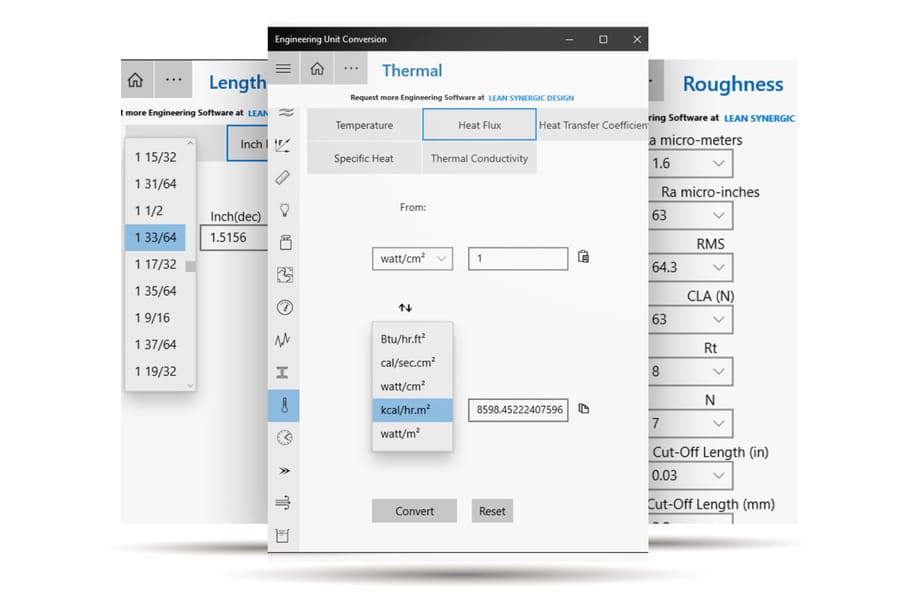Select 1 33/64 in the fraction list
The width and height of the screenshot is (900, 600).
coord(156,237)
